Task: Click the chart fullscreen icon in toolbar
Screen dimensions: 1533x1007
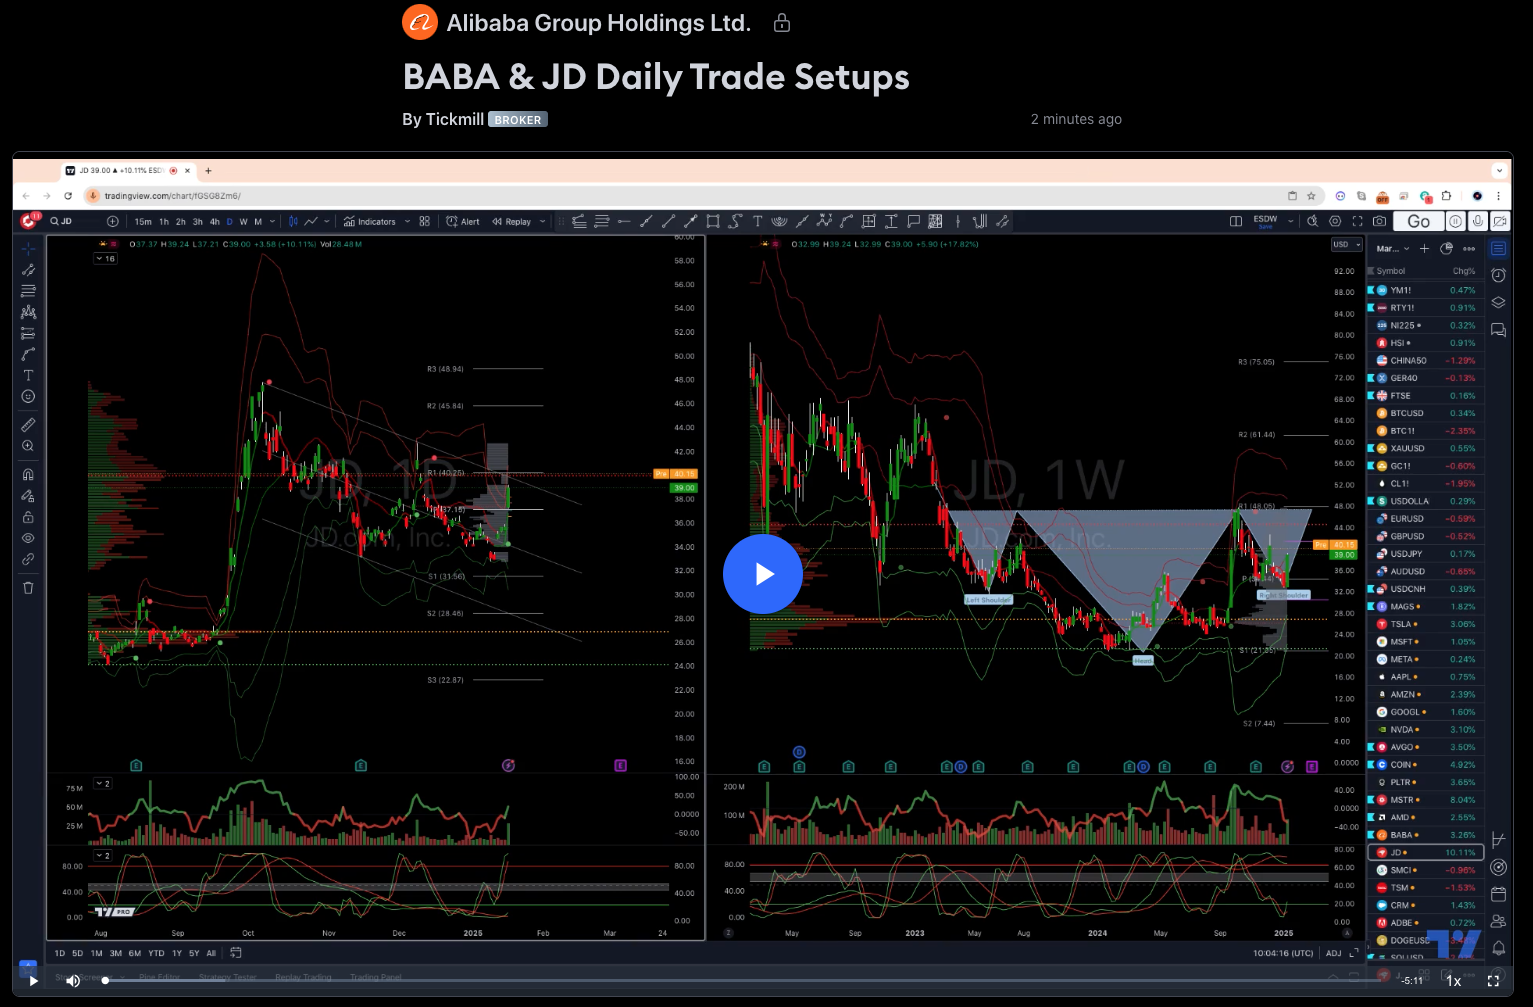Action: (x=1357, y=221)
